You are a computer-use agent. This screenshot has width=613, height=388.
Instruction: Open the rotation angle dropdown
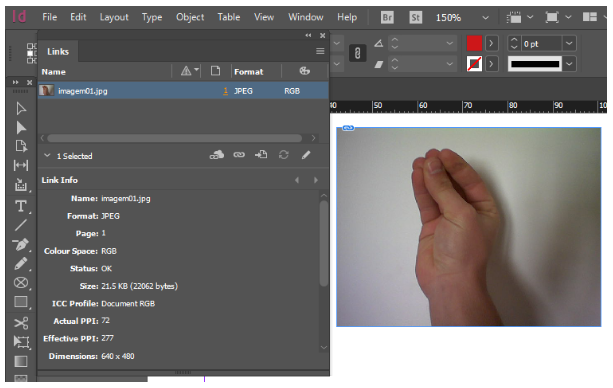pyautogui.click(x=450, y=43)
